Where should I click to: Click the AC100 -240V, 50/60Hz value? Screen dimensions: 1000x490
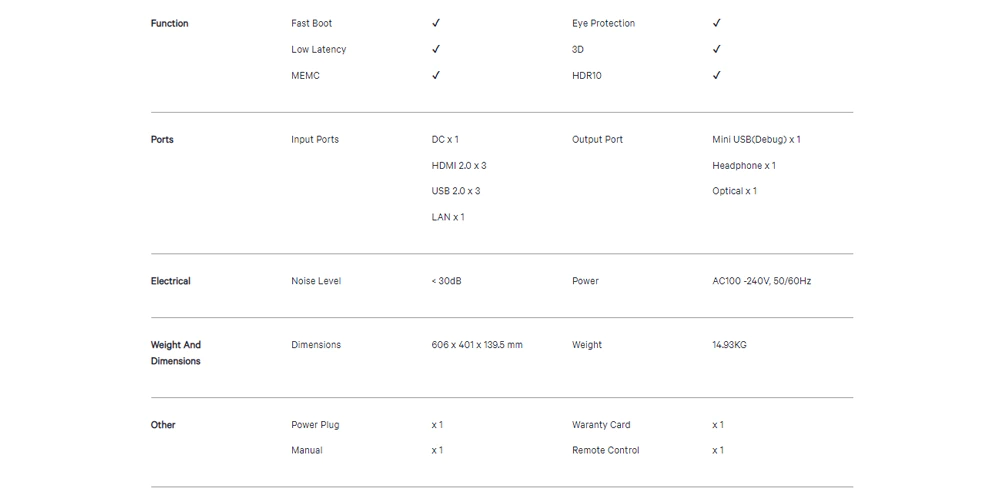(761, 281)
